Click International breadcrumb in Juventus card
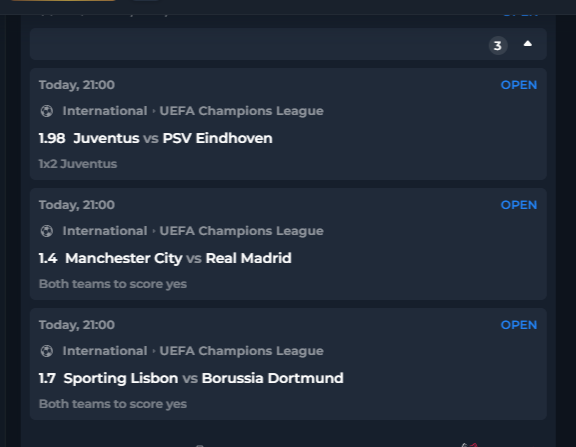This screenshot has width=576, height=447. coord(105,111)
